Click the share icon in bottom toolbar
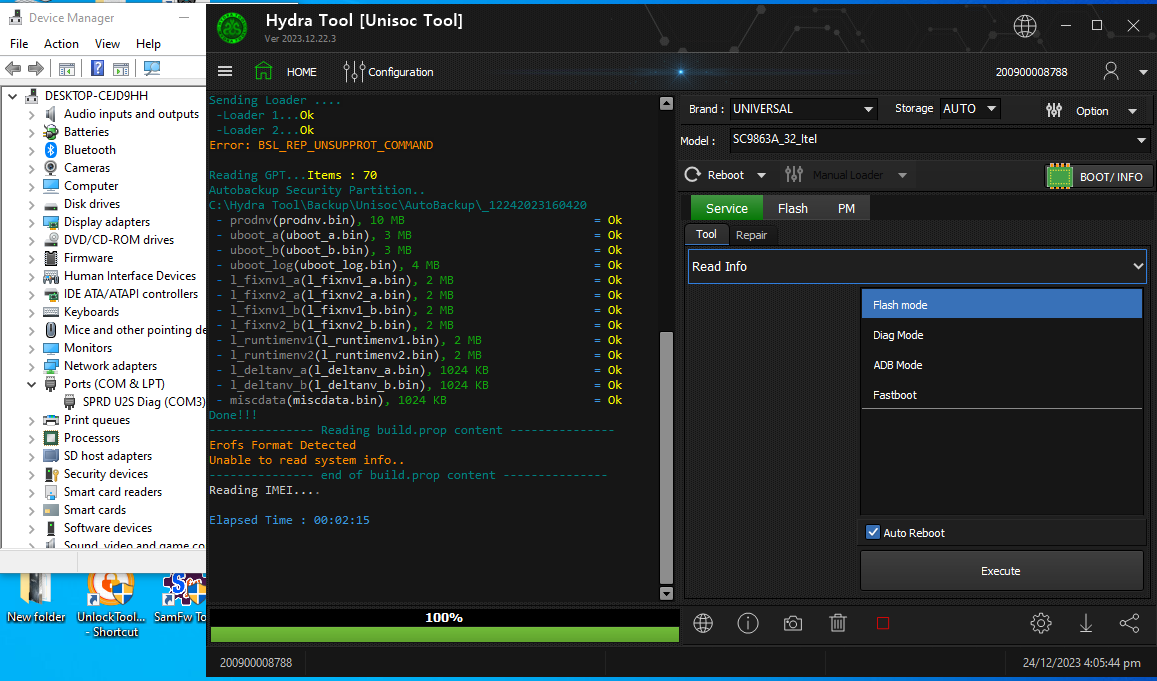Viewport: 1157px width, 681px height. pos(1129,623)
